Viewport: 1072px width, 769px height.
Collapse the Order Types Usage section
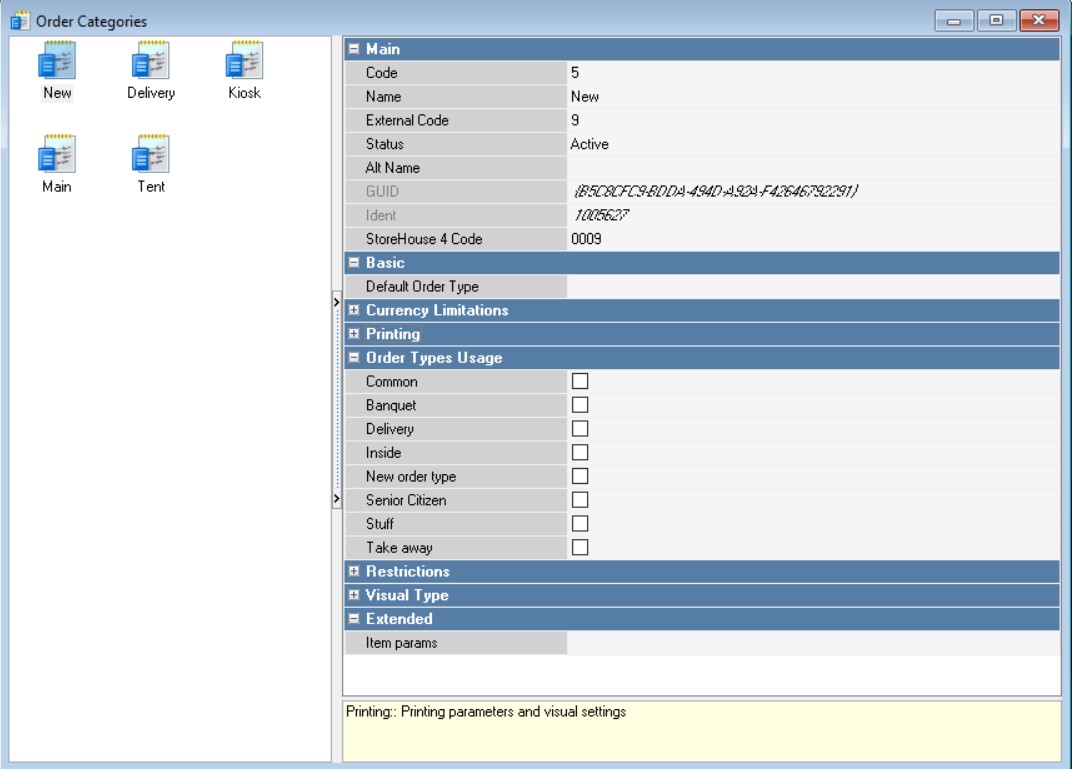pos(353,357)
